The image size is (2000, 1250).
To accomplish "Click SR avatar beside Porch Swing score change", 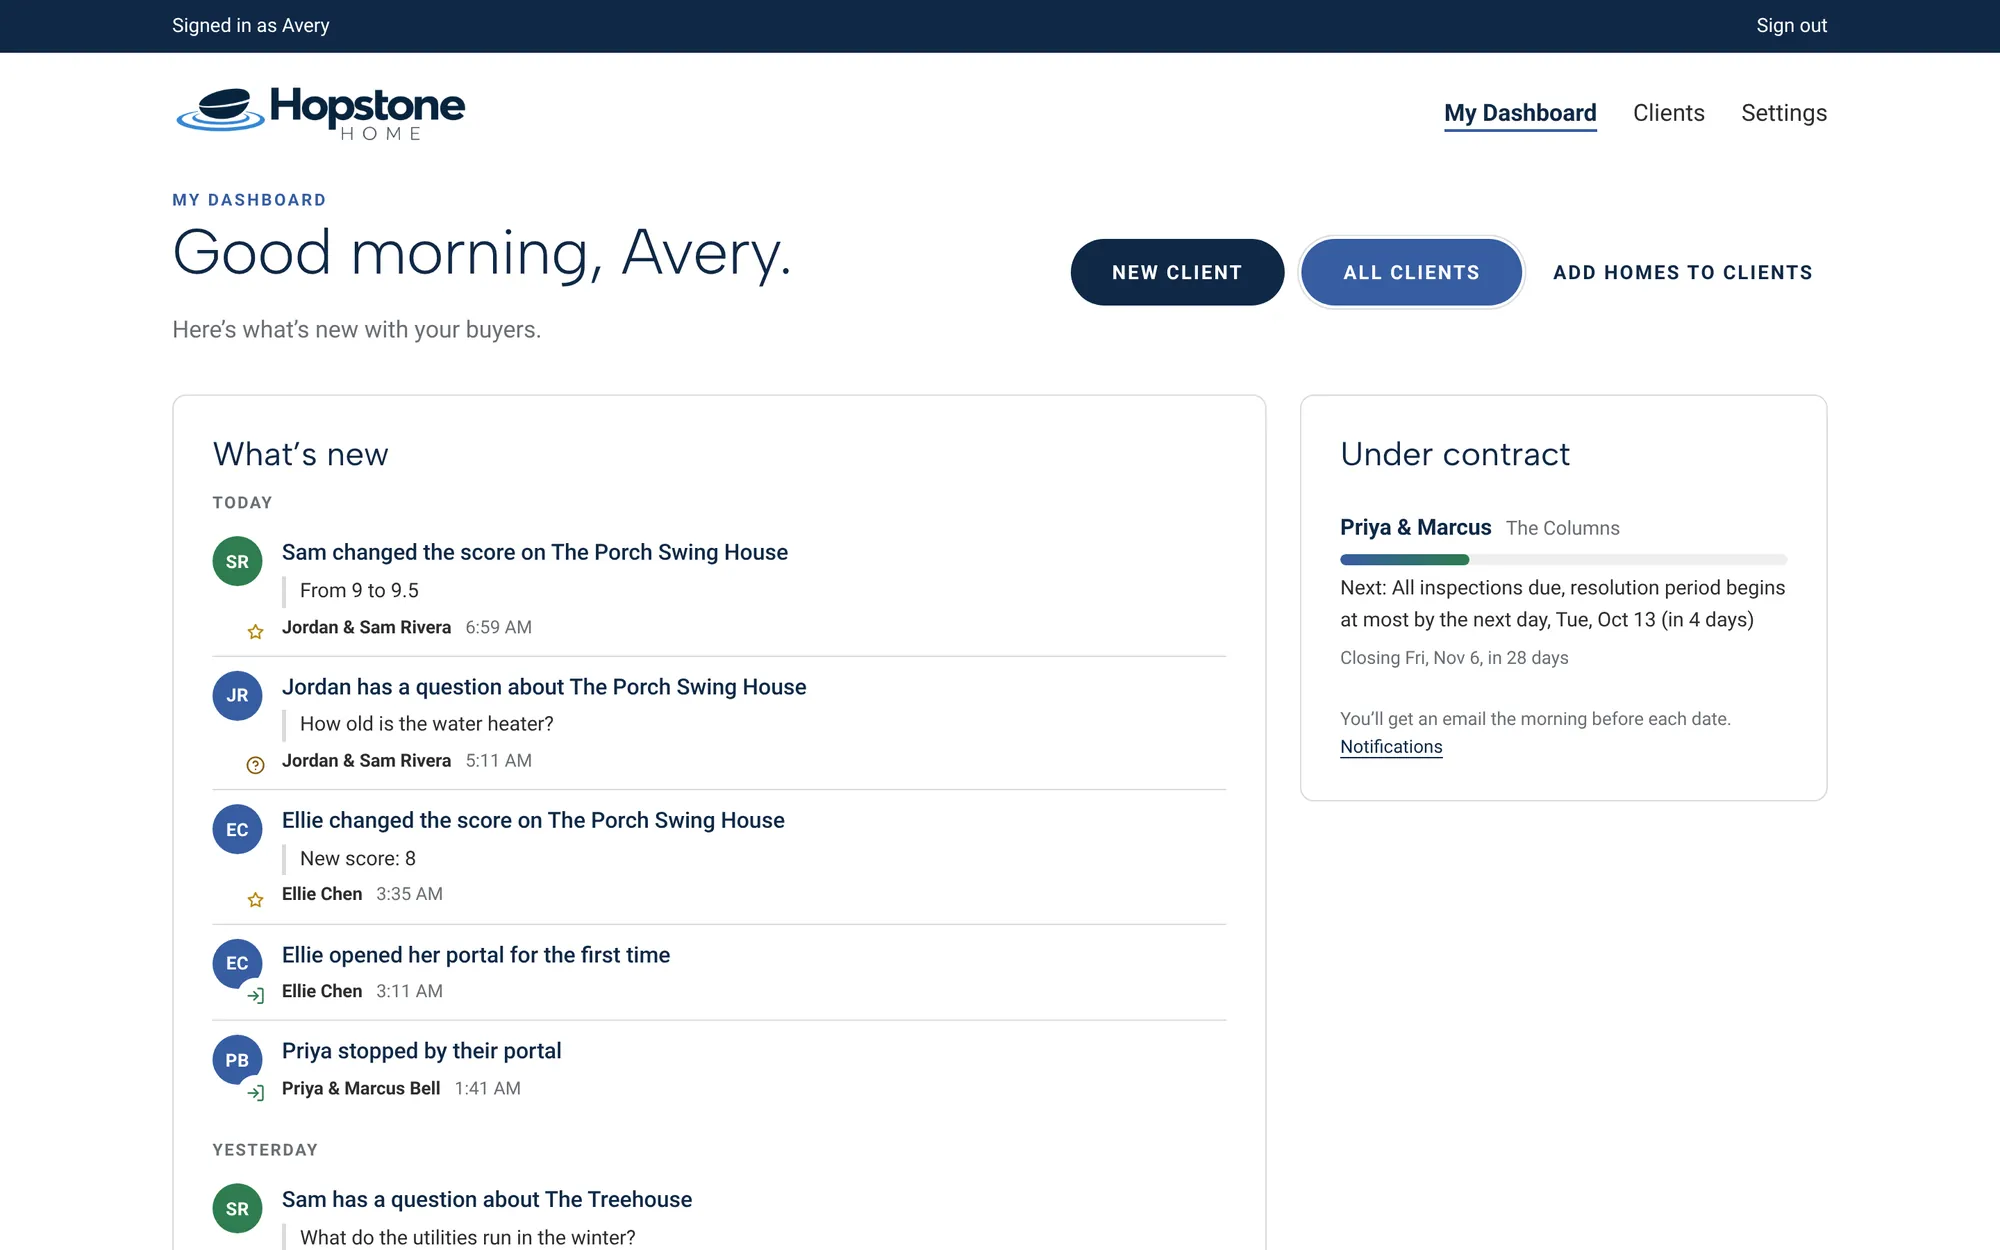I will click(x=237, y=561).
